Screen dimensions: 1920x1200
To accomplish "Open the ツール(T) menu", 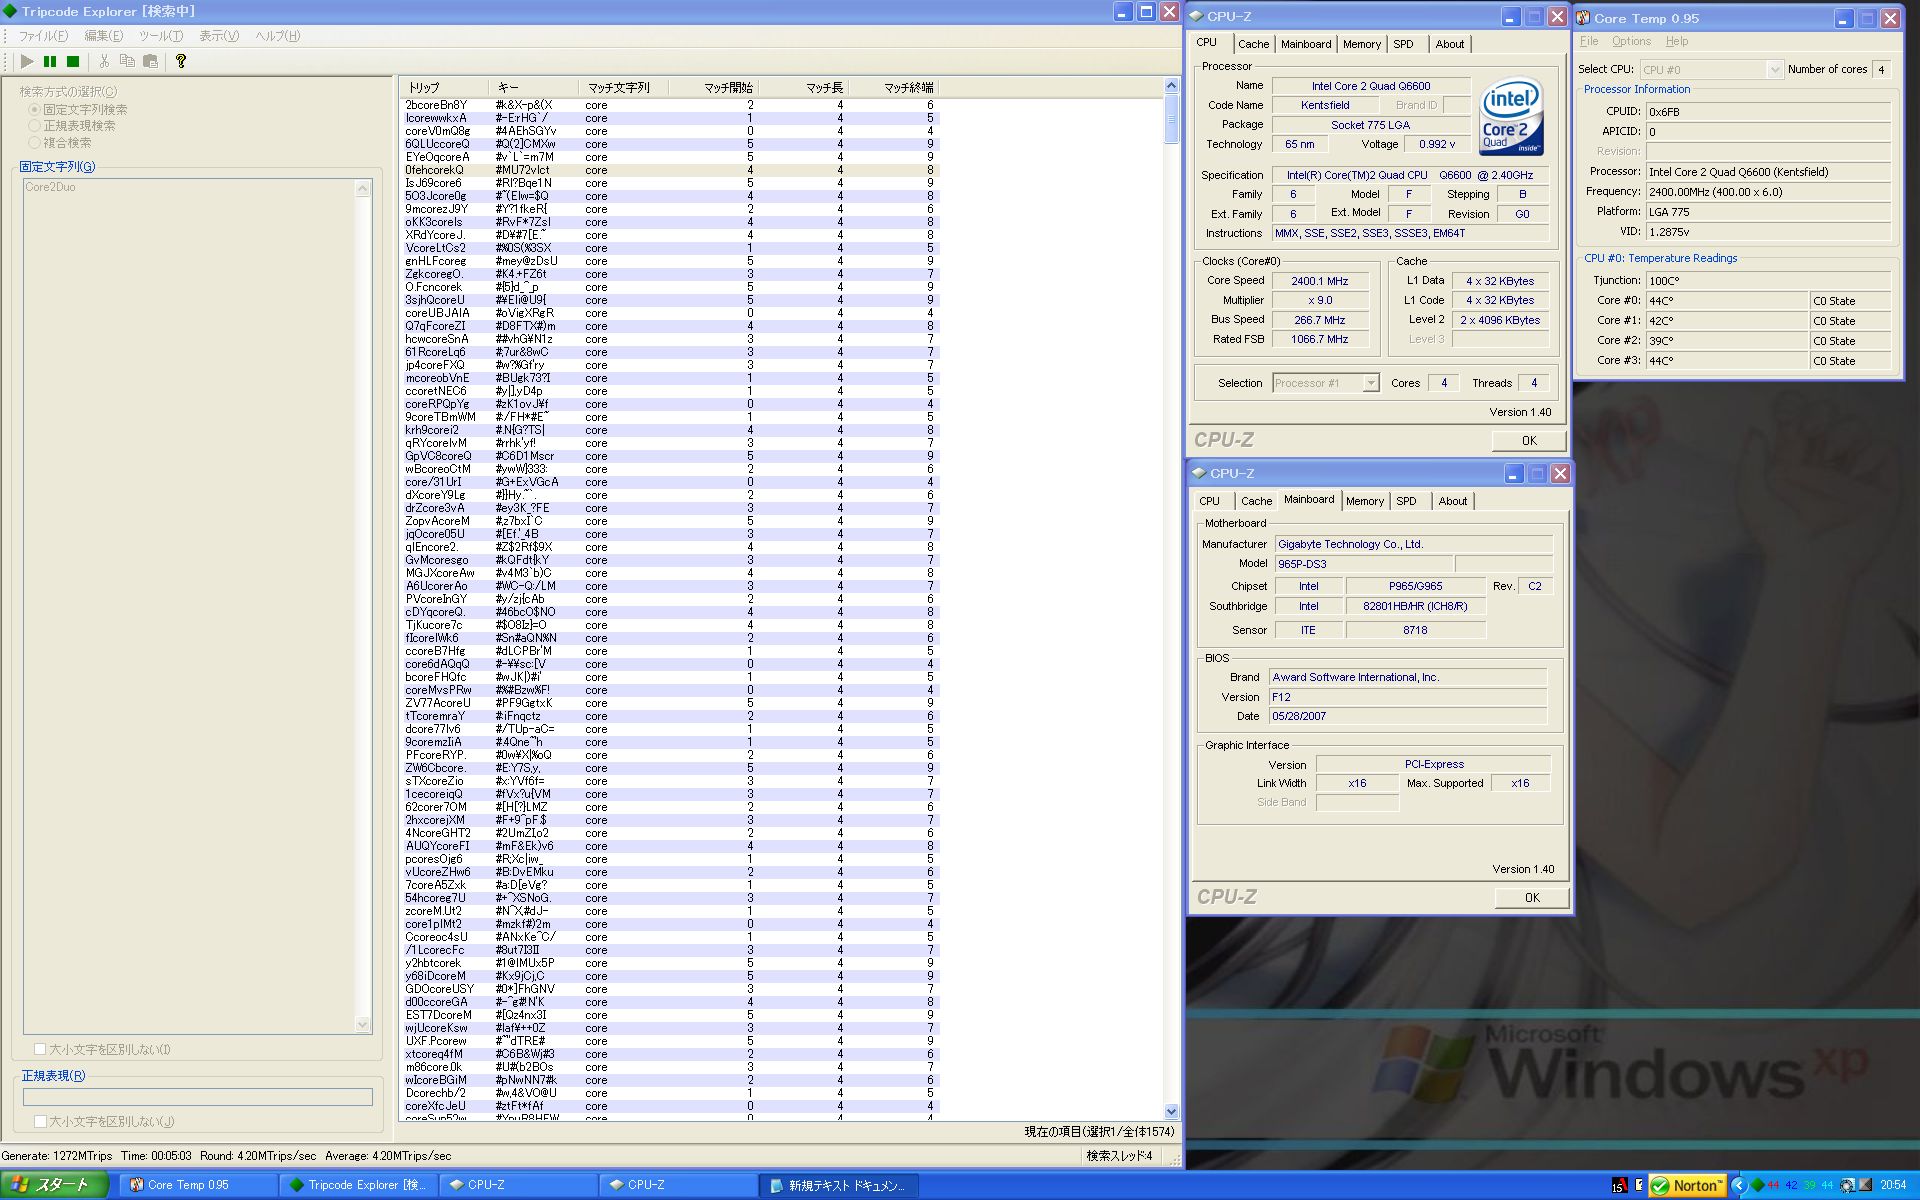I will pos(161,36).
